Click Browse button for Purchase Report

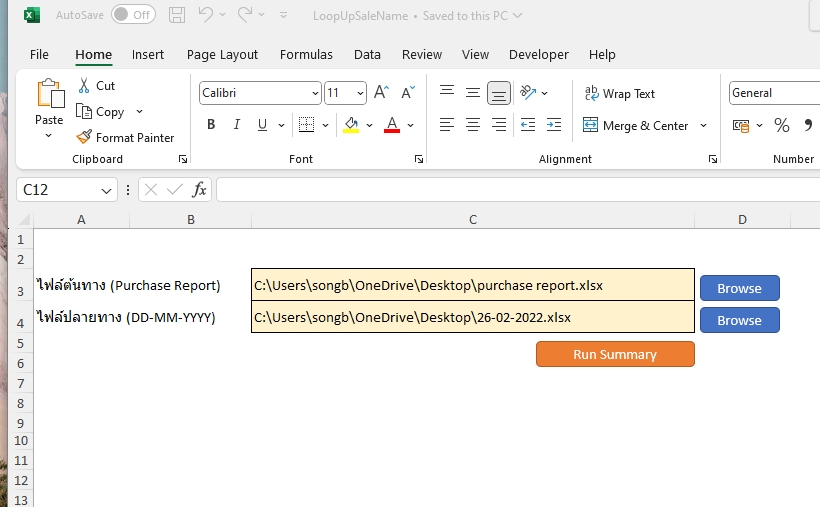(739, 288)
